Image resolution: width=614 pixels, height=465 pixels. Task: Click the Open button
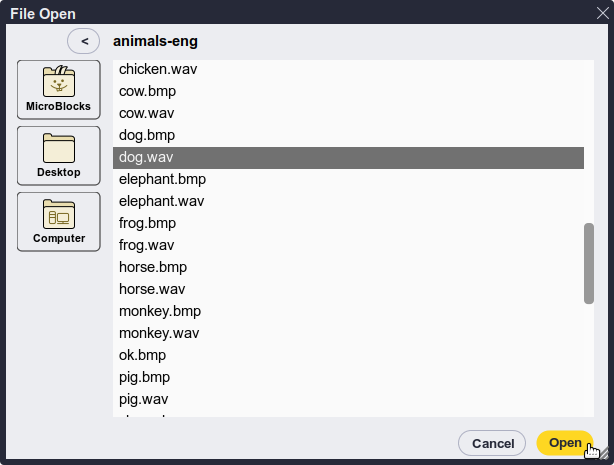tap(565, 443)
